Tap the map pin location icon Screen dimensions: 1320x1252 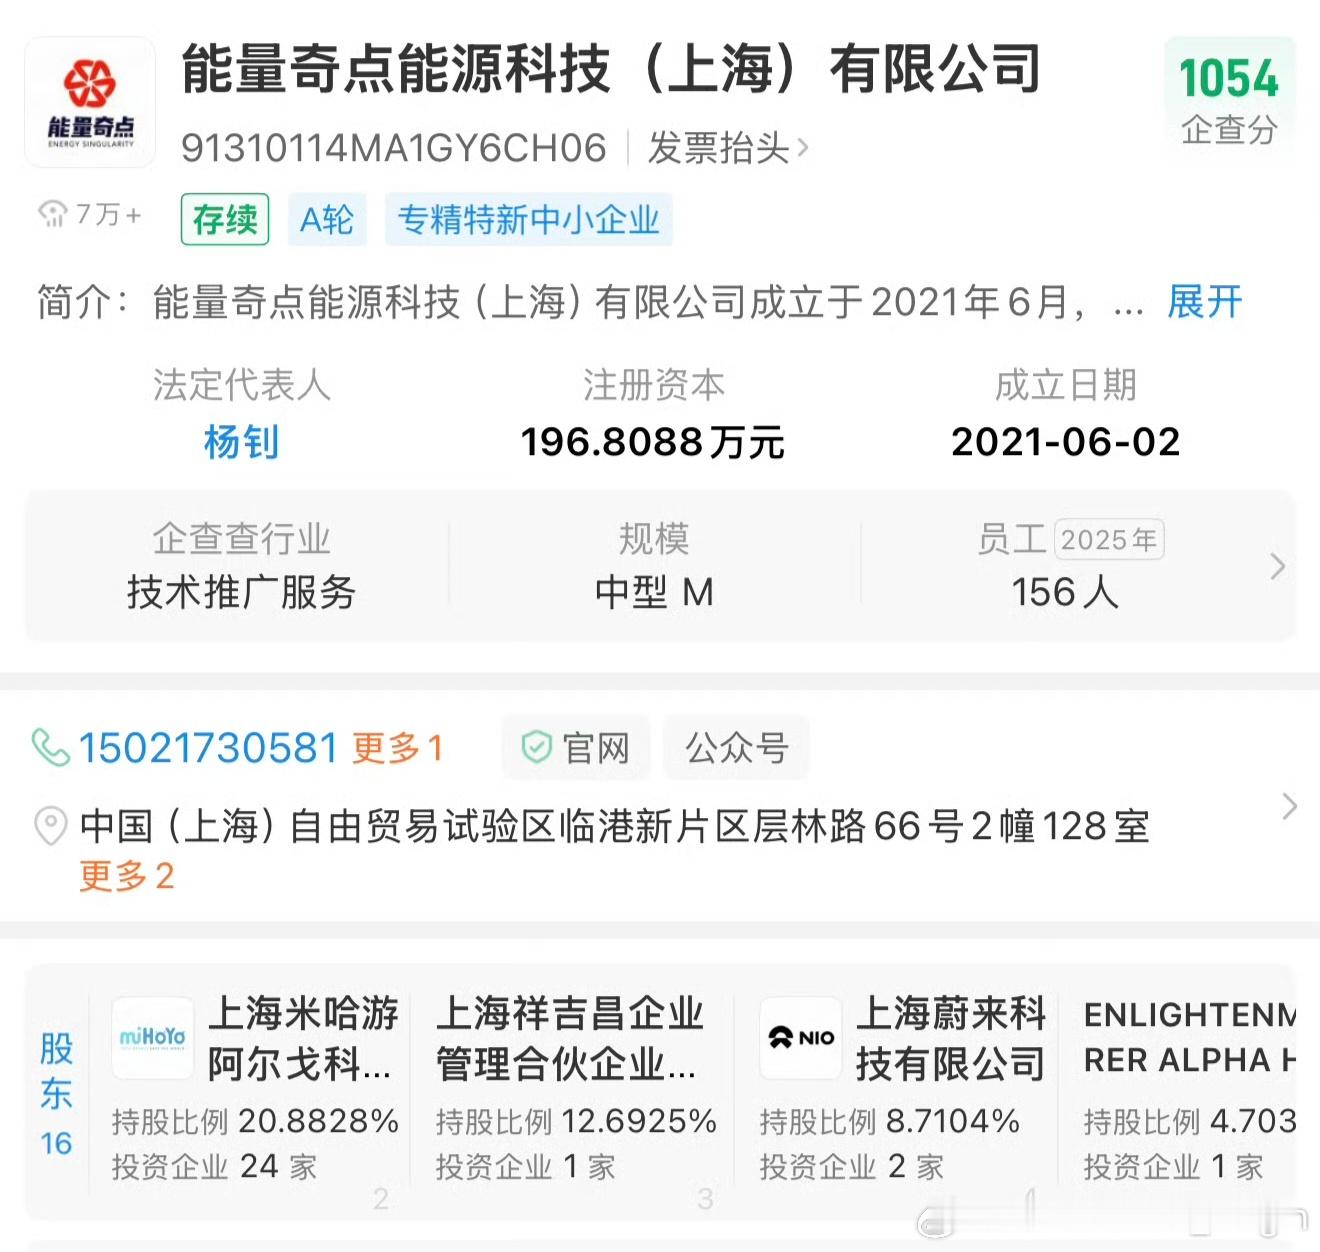51,826
